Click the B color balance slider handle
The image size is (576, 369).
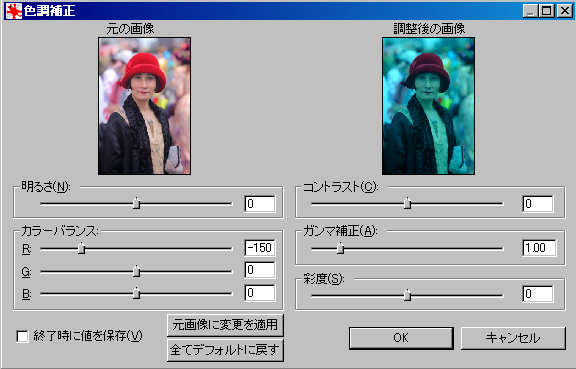coord(136,293)
